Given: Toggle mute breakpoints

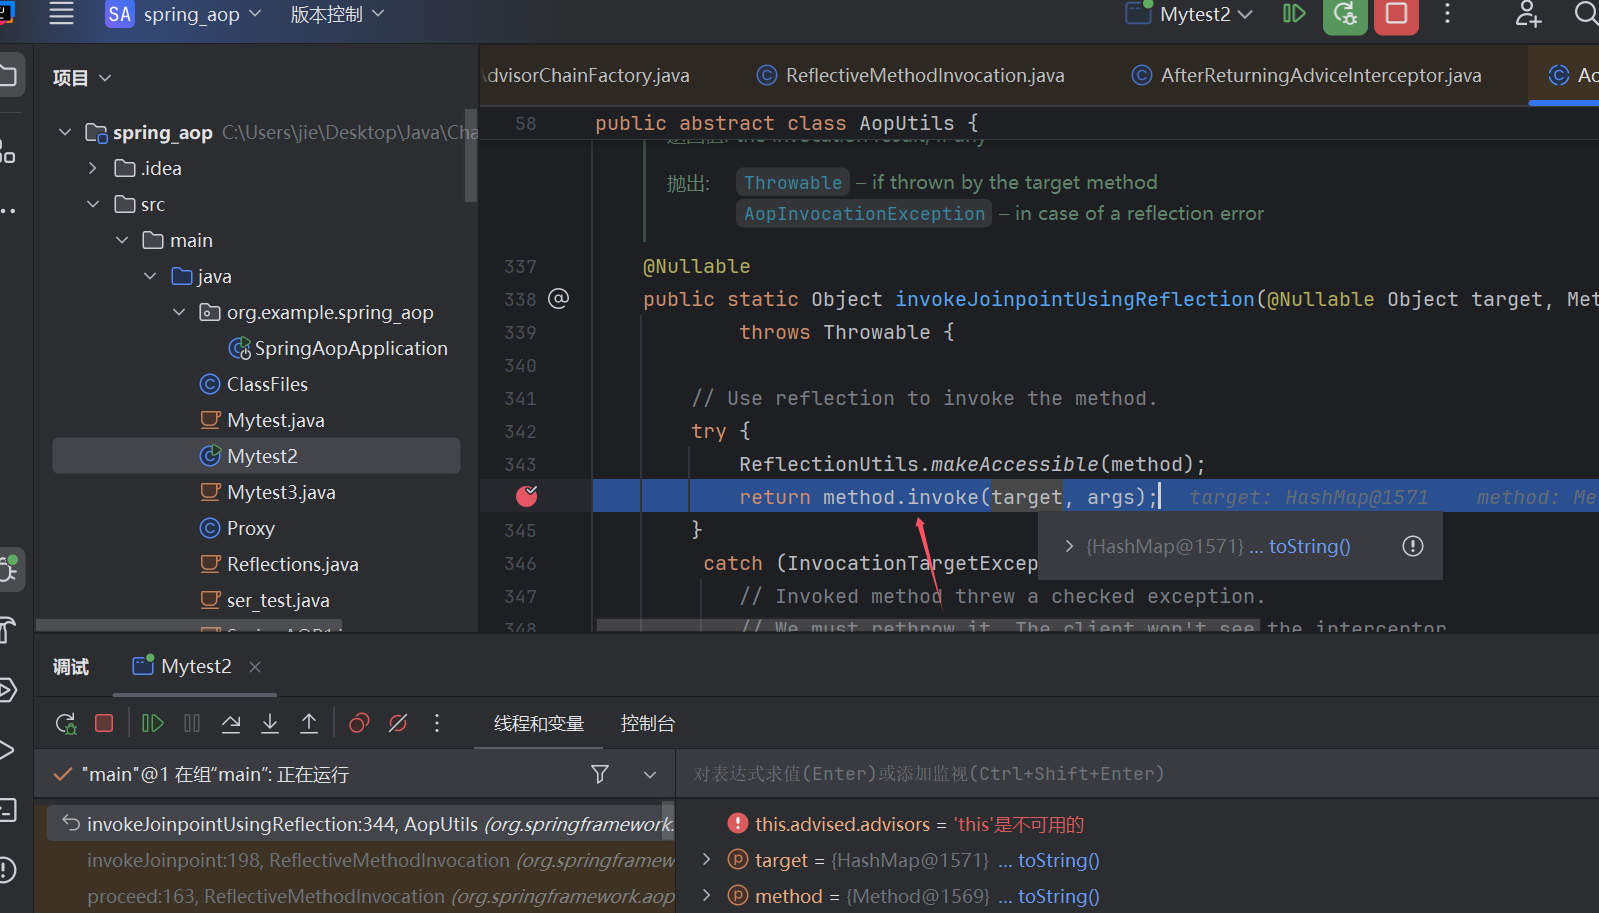Looking at the screenshot, I should click(x=398, y=723).
